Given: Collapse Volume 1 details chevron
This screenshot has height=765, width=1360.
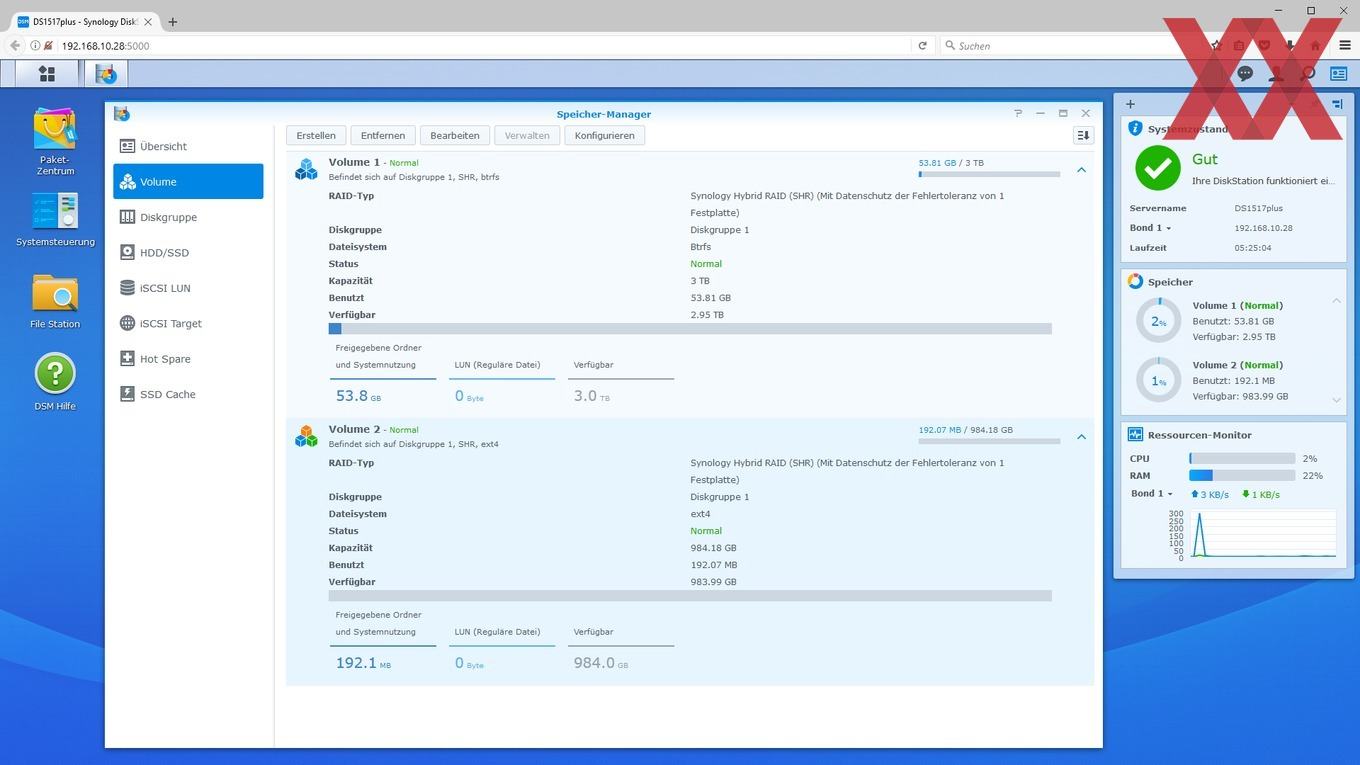Looking at the screenshot, I should [x=1081, y=170].
